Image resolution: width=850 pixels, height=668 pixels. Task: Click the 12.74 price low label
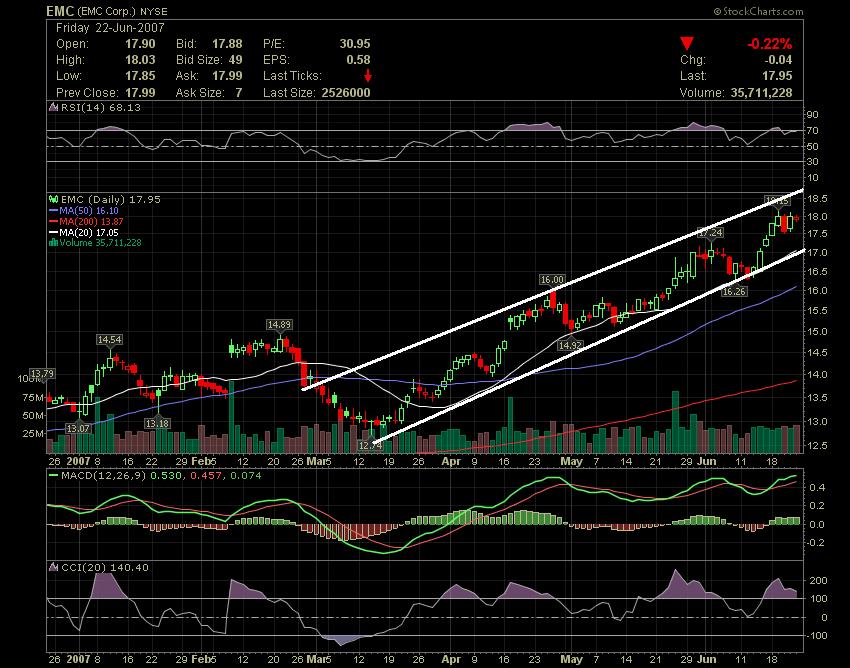[x=370, y=445]
